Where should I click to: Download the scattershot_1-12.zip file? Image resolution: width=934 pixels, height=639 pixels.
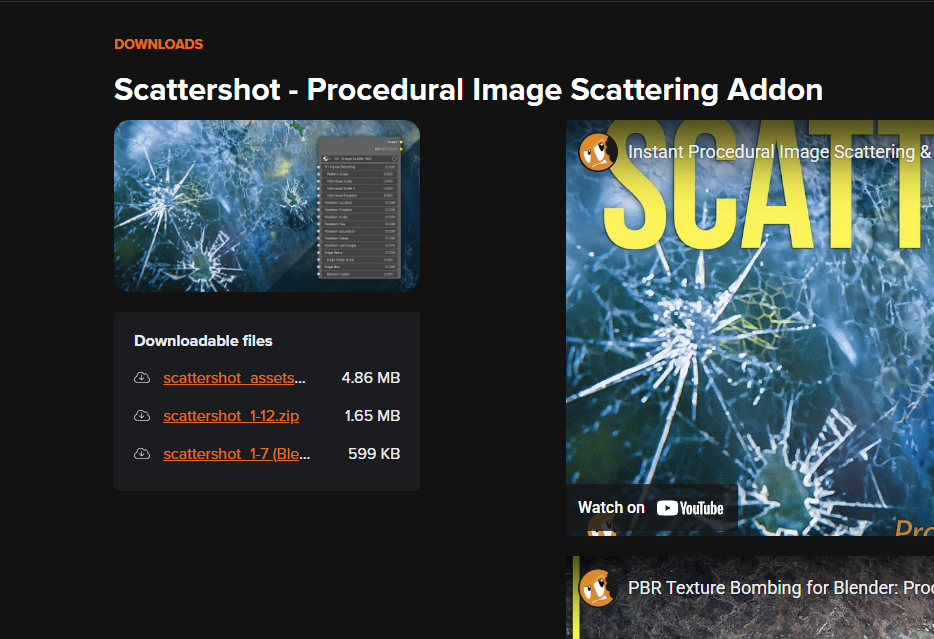pyautogui.click(x=231, y=416)
